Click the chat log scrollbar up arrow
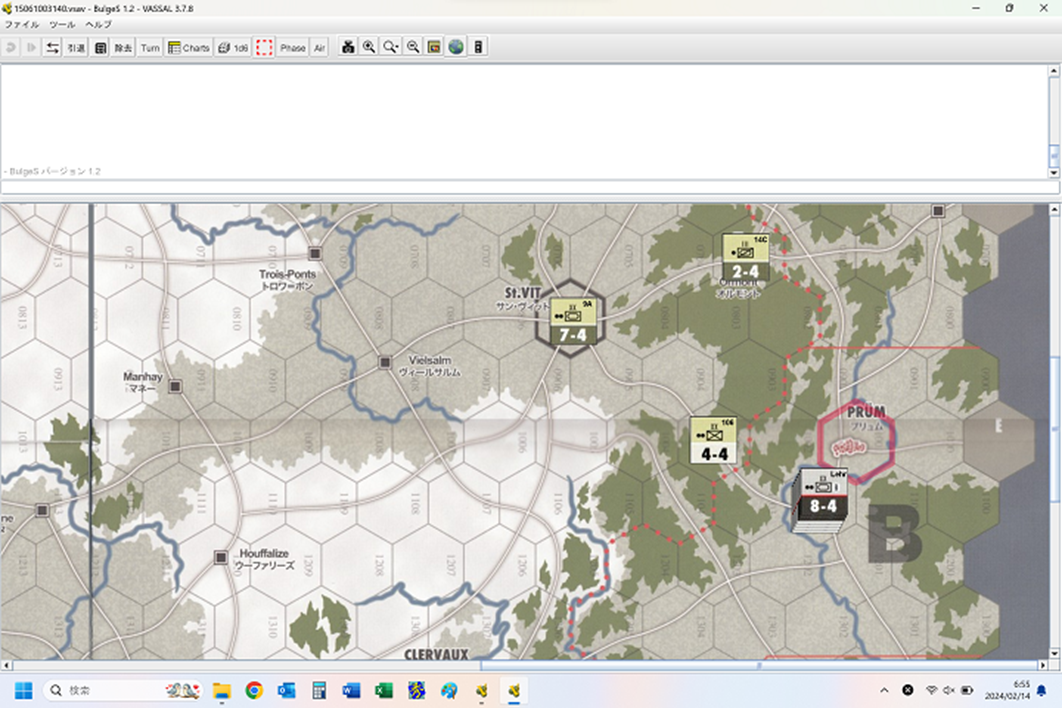Viewport: 1062px width, 708px height. coord(1054,70)
